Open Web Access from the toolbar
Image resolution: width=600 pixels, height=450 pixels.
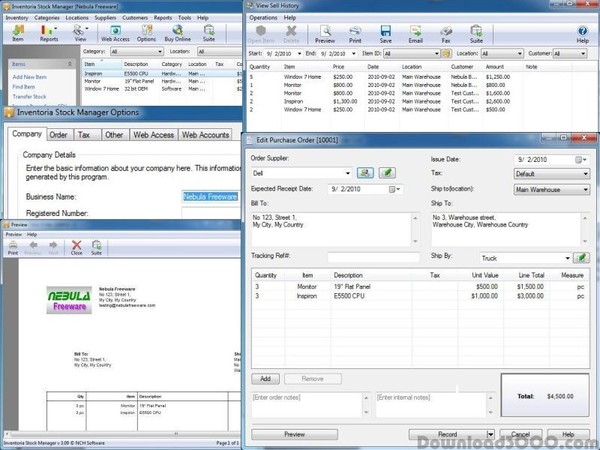[115, 33]
